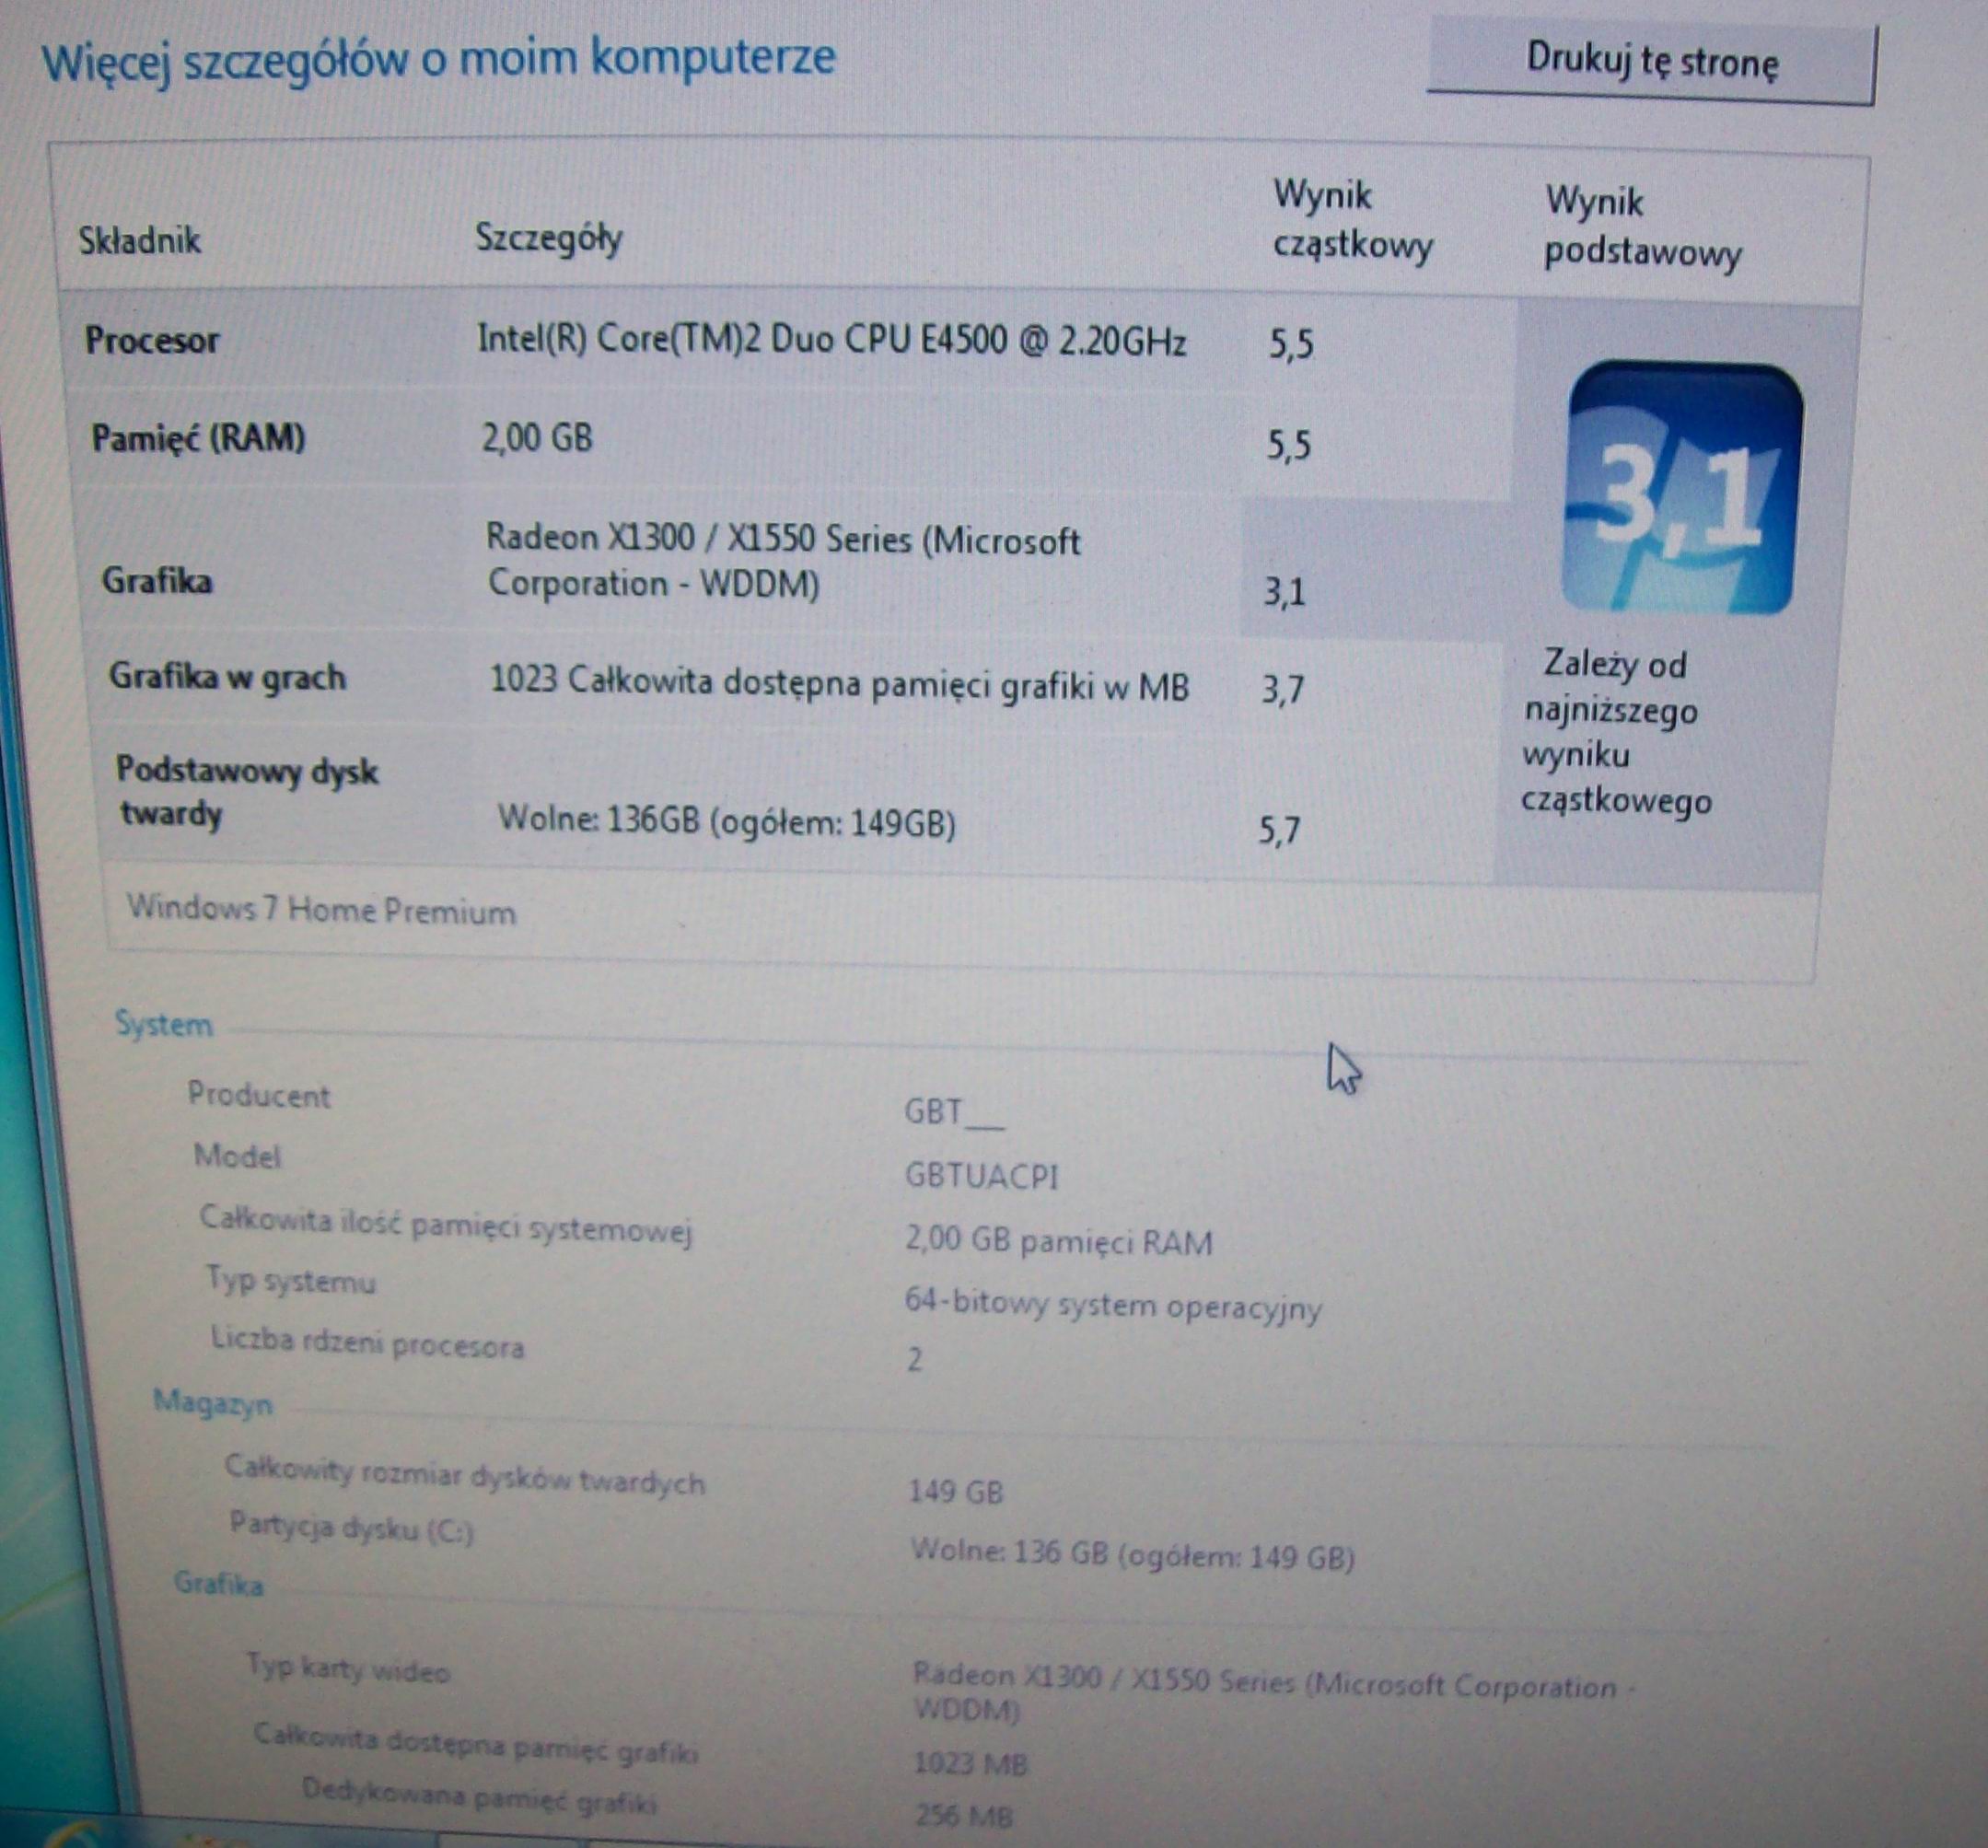Click 'Całkowita dostępna pamięć grafiki' label
Image resolution: width=1988 pixels, height=1848 pixels.
point(475,1744)
